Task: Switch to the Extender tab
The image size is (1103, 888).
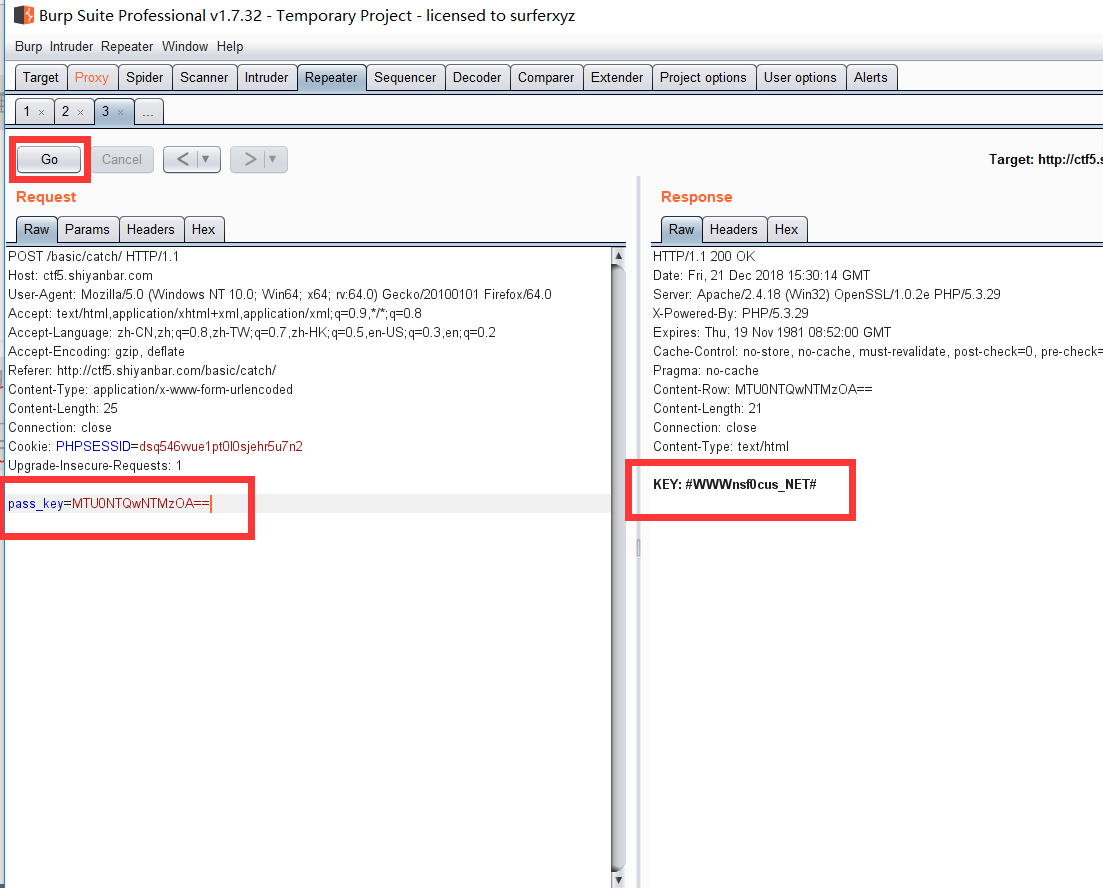Action: pyautogui.click(x=617, y=77)
